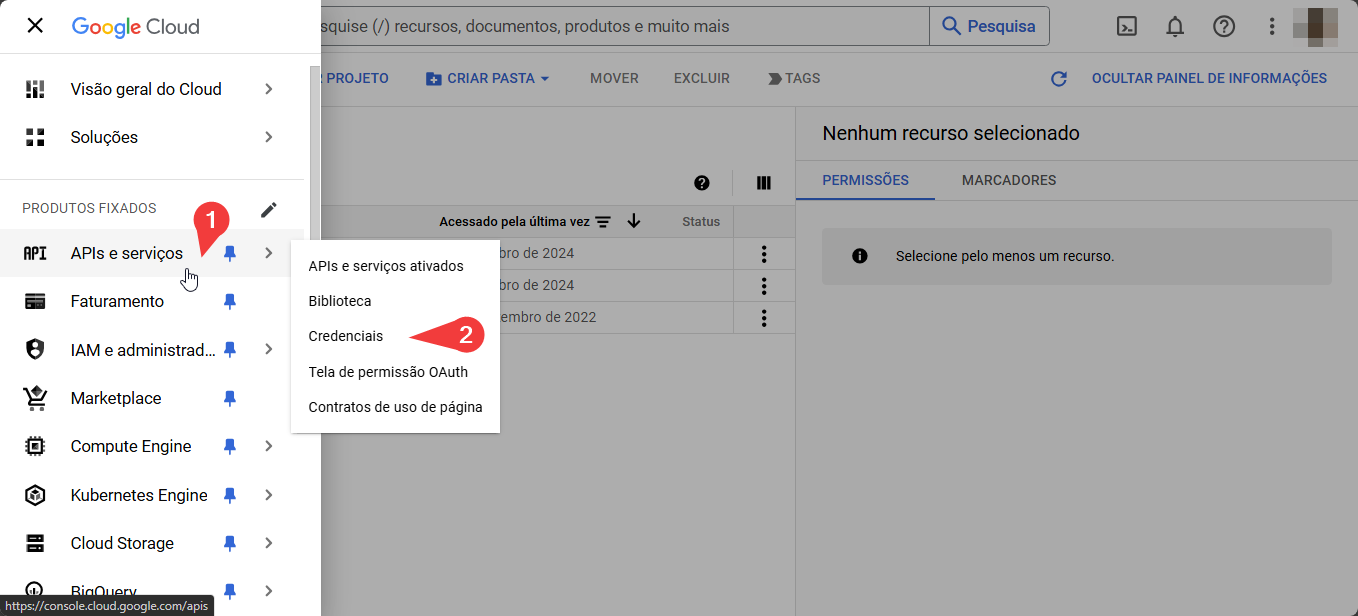Click the search resources input field

(x=625, y=27)
